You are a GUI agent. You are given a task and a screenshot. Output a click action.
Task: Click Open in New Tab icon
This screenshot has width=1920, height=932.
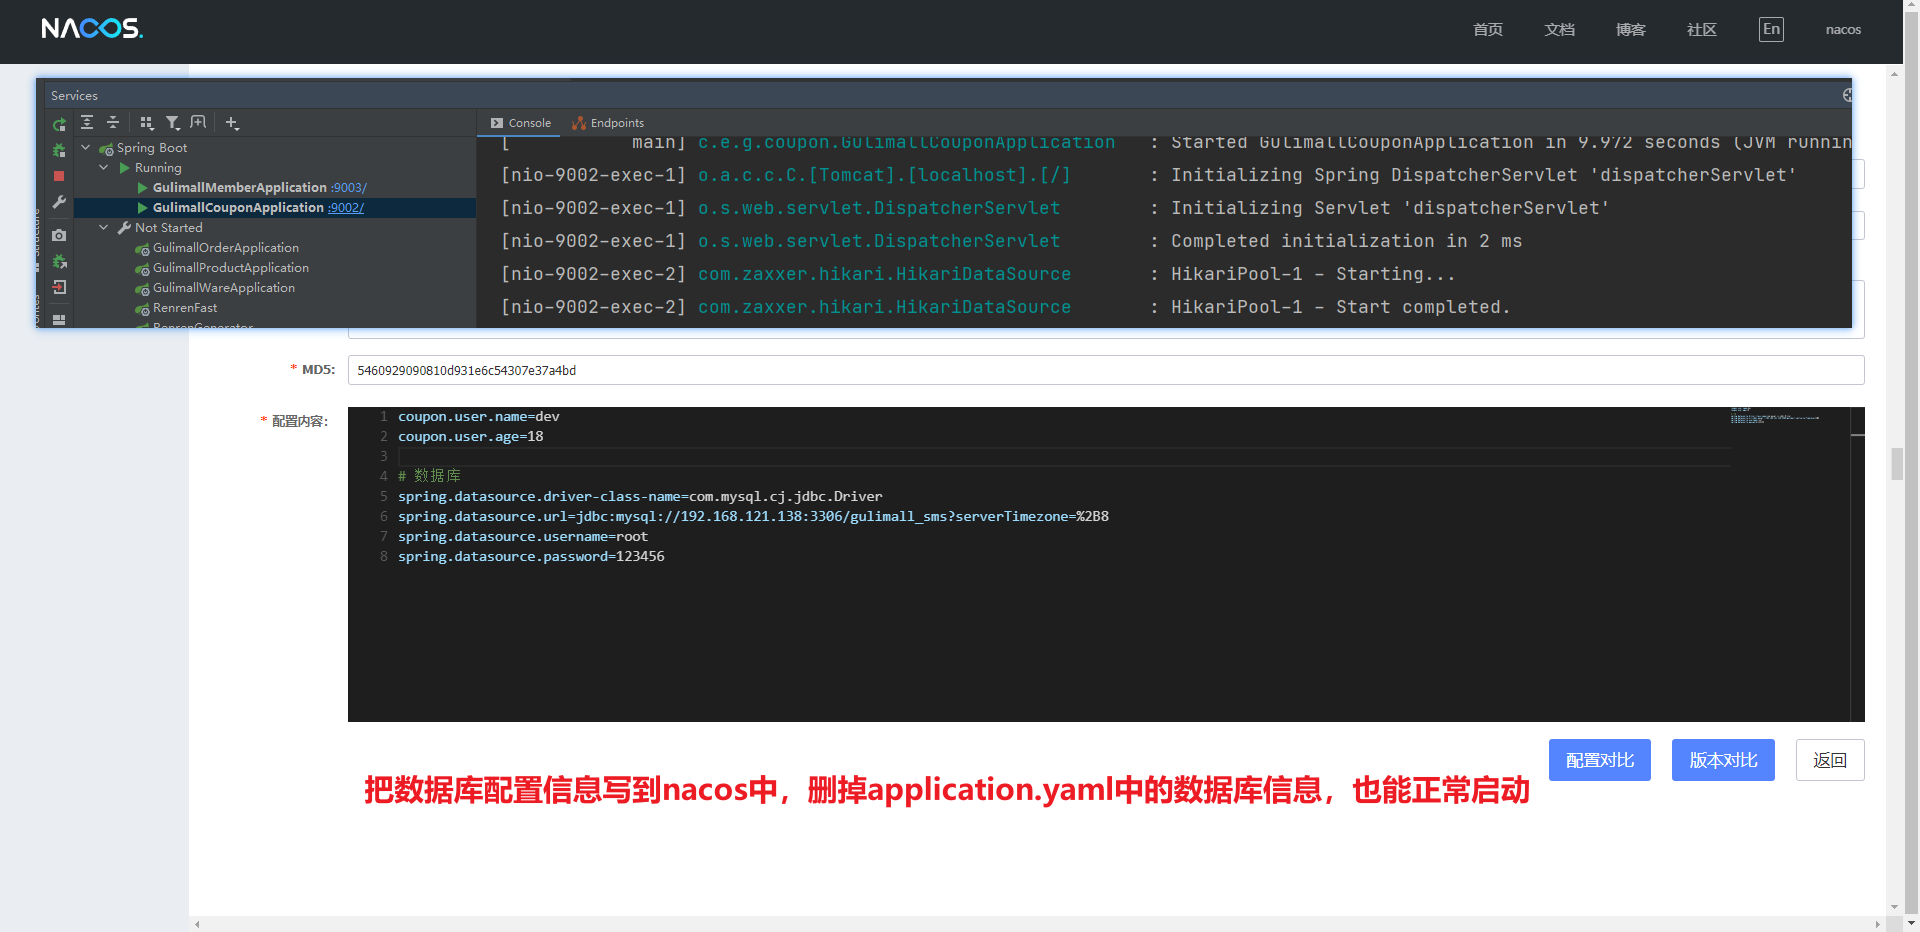click(x=198, y=122)
